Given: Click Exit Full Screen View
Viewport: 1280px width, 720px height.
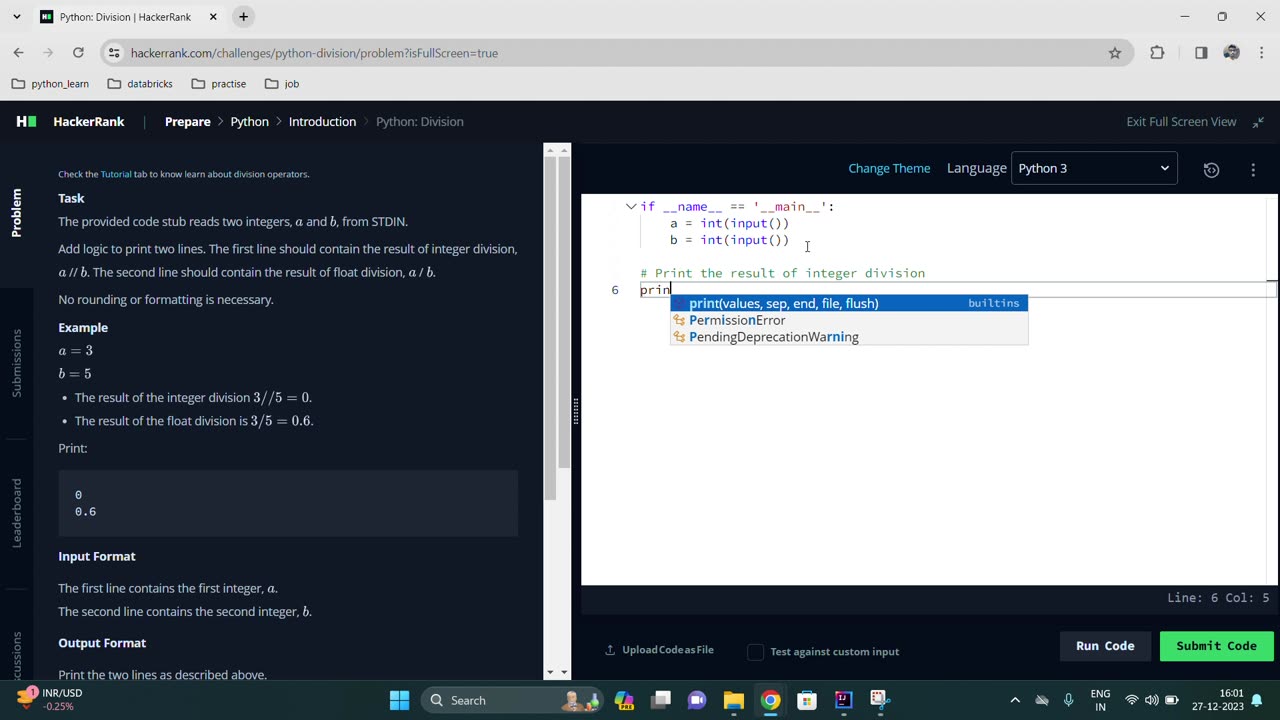Looking at the screenshot, I should tap(1181, 122).
